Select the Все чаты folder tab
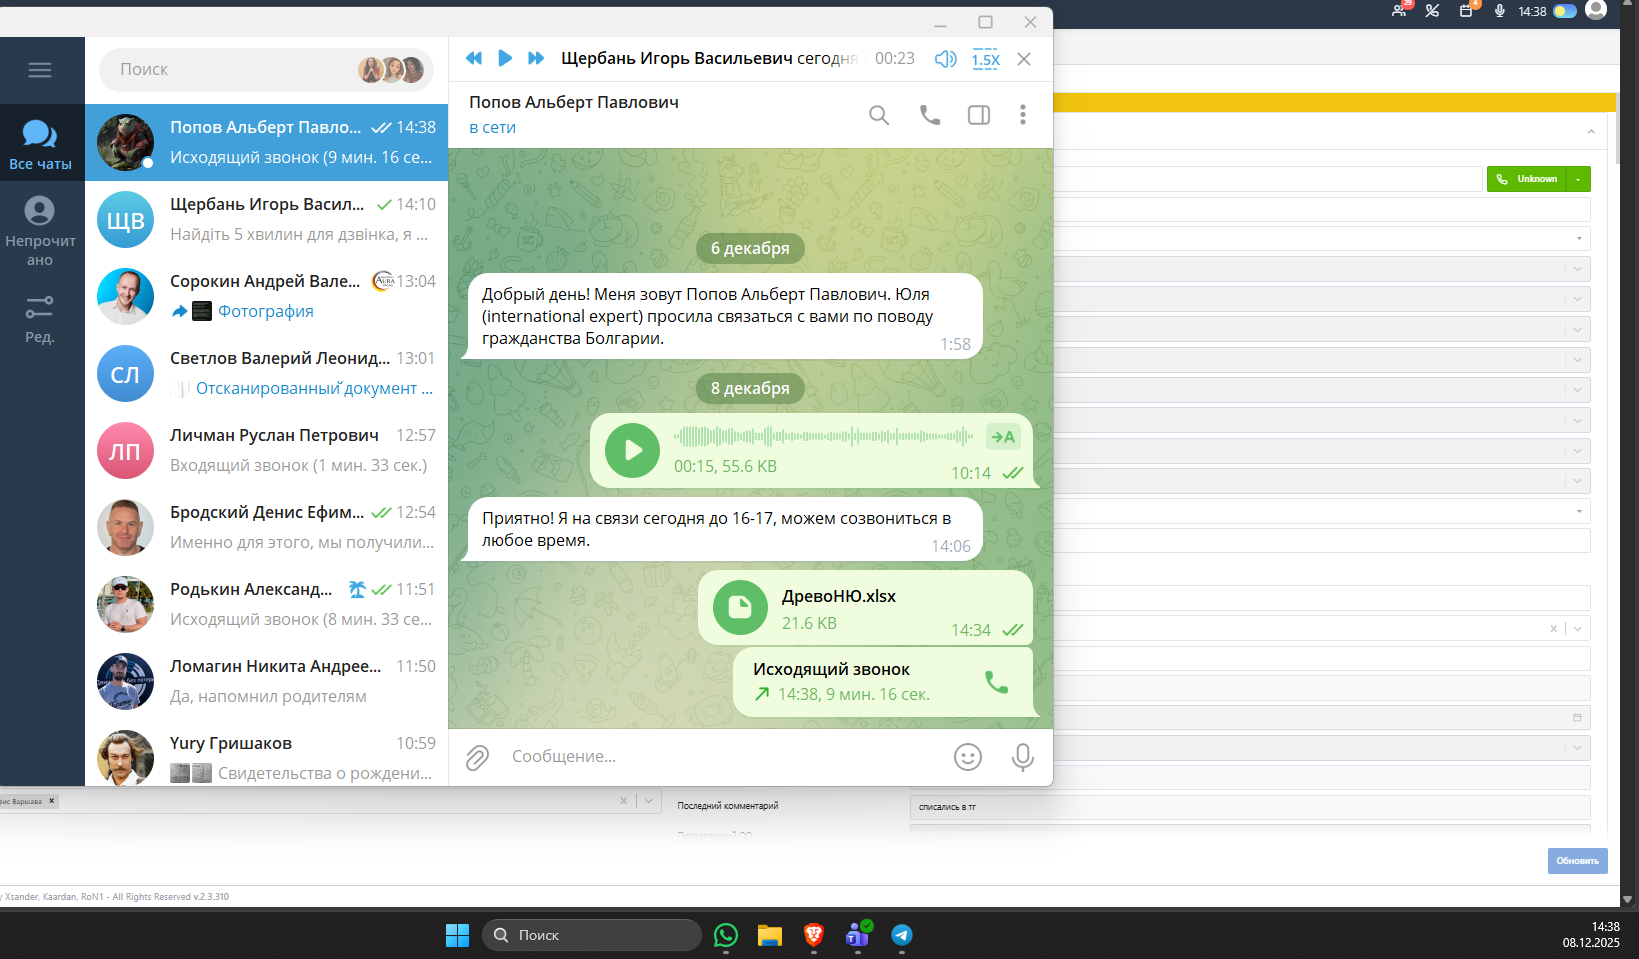The height and width of the screenshot is (959, 1639). (40, 144)
